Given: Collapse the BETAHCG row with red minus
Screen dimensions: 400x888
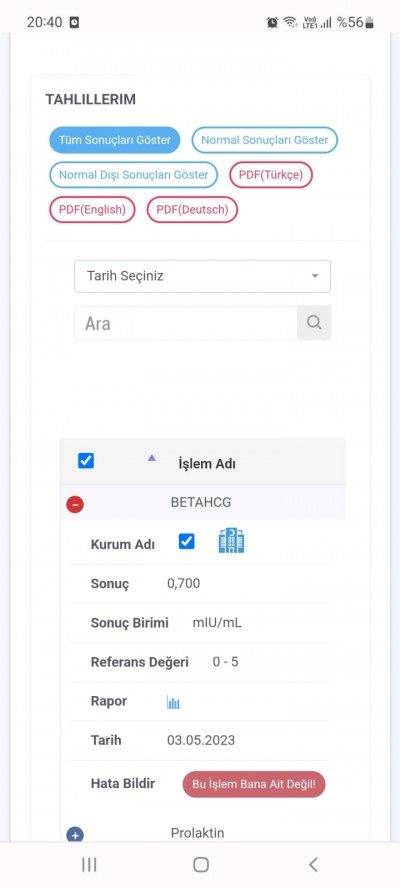Looking at the screenshot, I should pos(75,504).
